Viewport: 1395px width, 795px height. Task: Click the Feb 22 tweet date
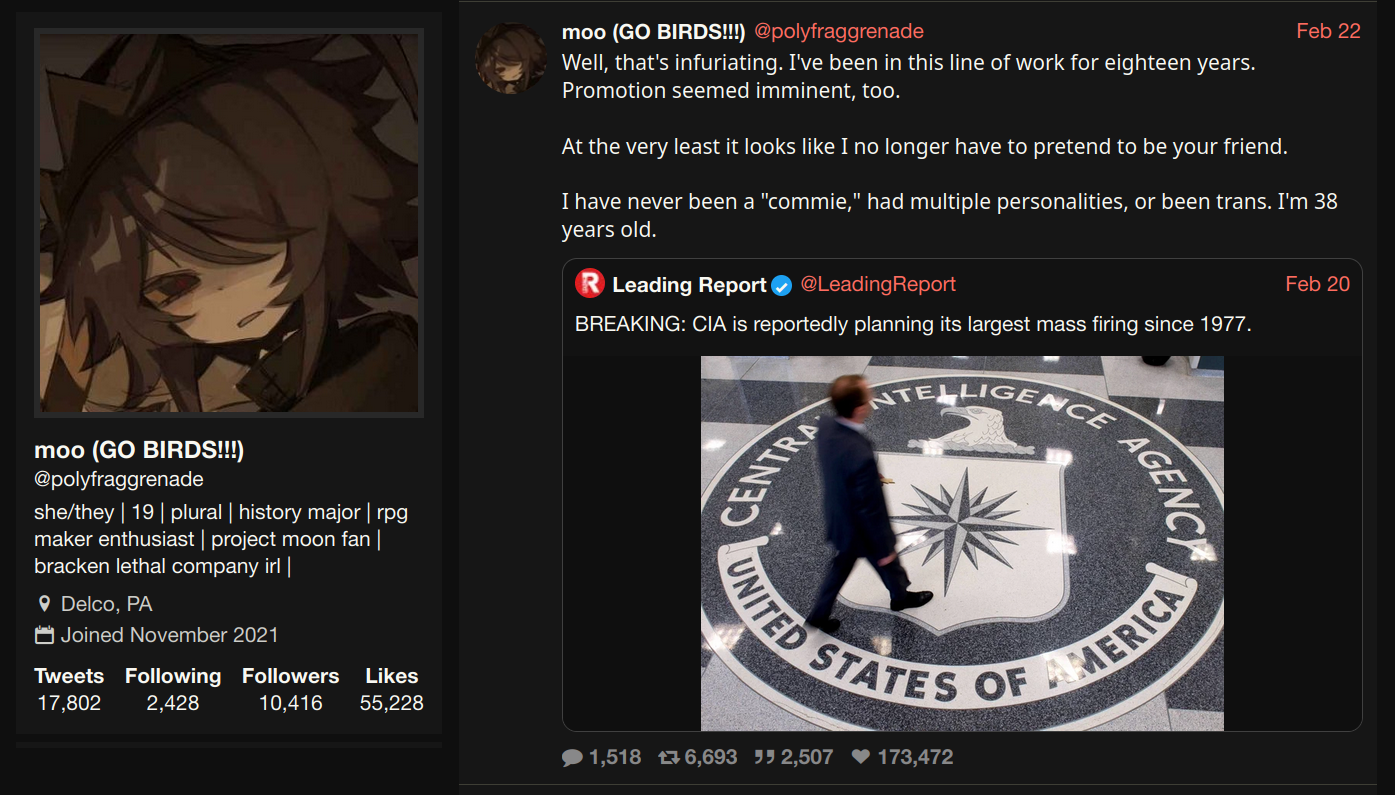[x=1328, y=31]
